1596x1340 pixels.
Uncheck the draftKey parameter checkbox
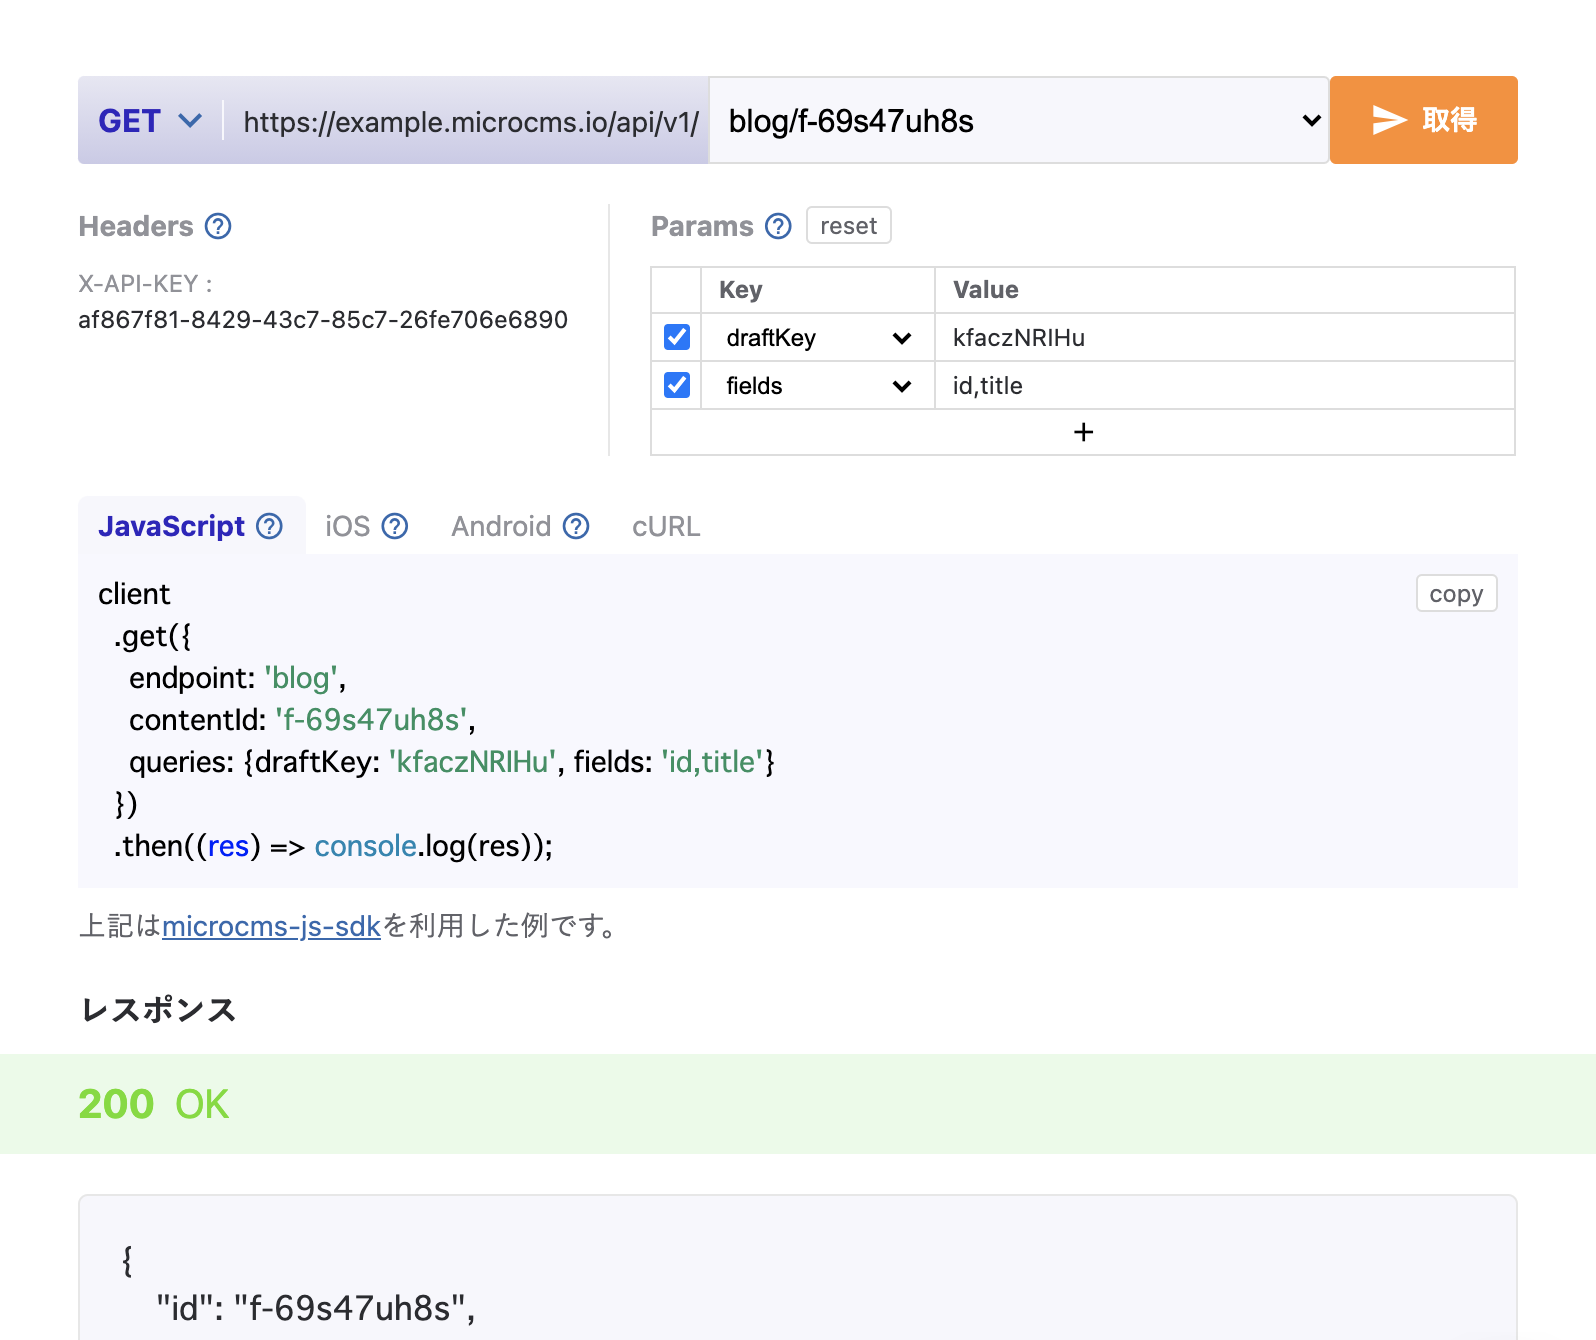(677, 338)
